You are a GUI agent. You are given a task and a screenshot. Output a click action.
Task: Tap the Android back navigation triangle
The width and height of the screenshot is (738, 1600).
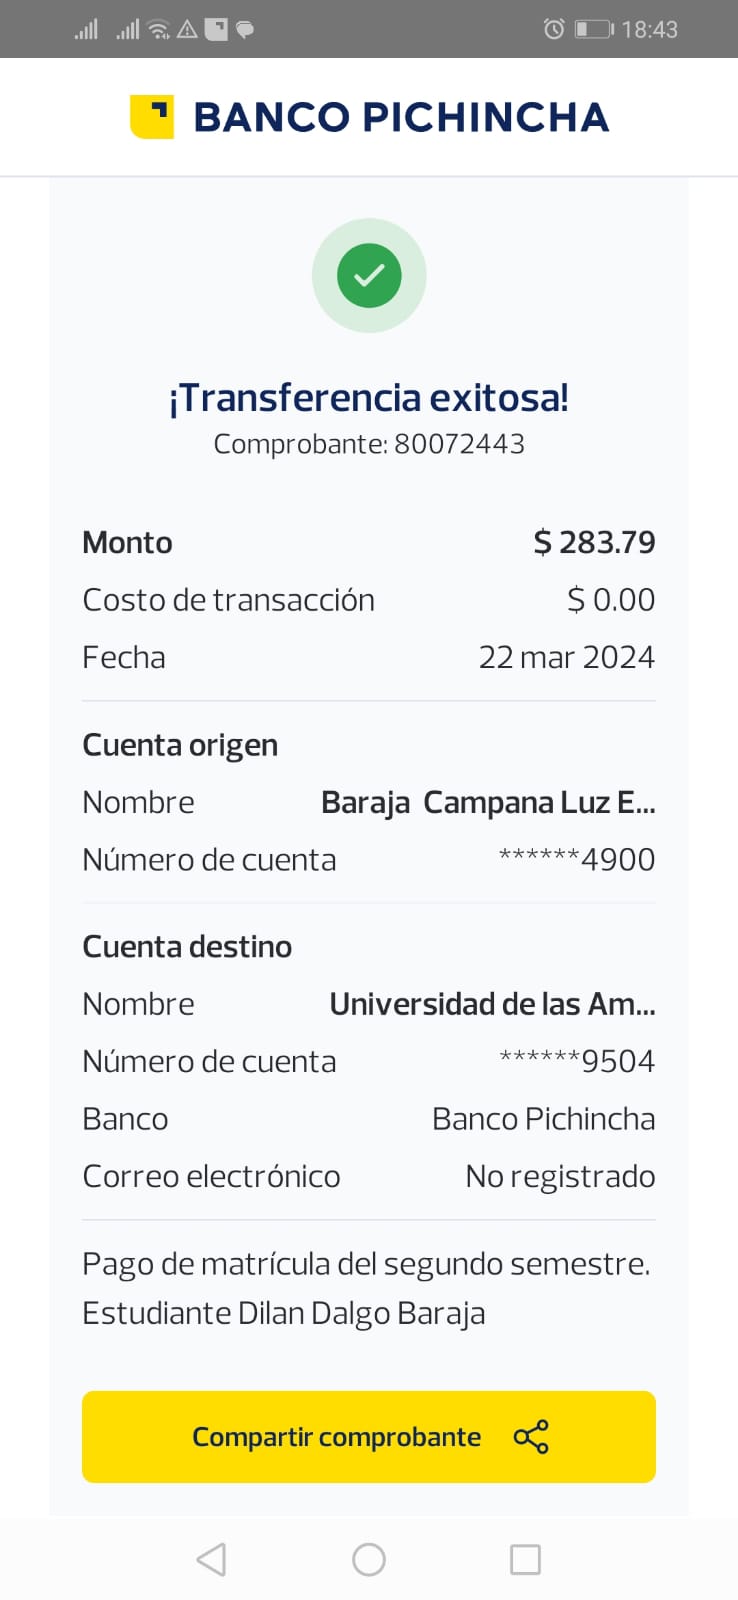[211, 1559]
